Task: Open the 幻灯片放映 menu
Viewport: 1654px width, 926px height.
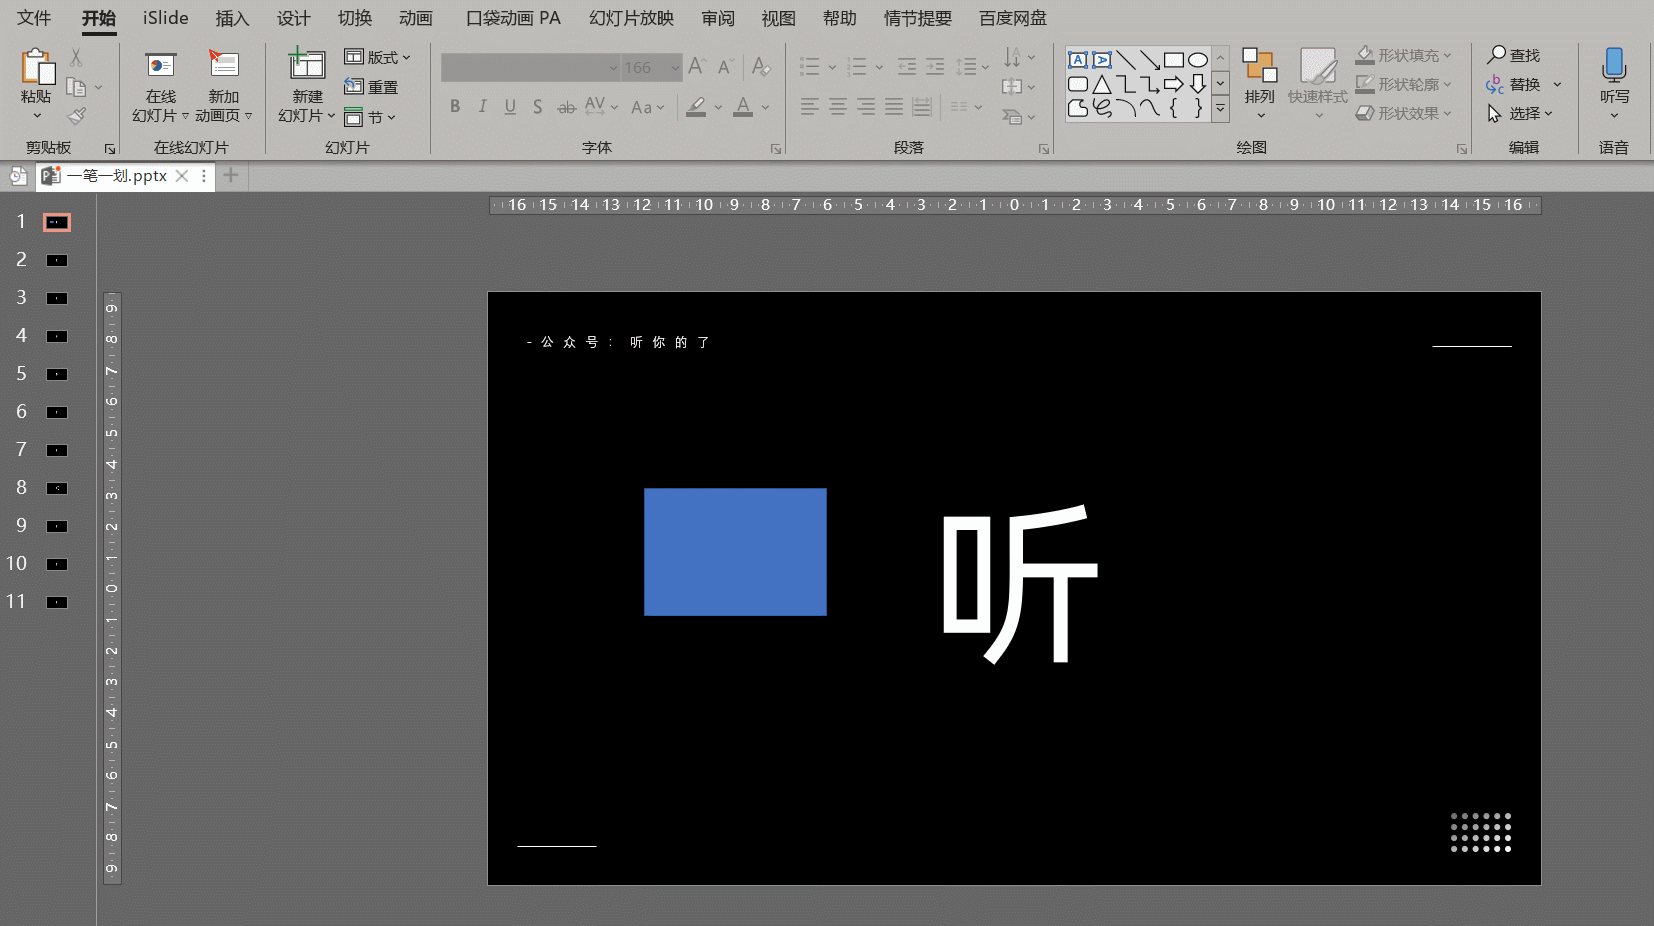Action: 629,17
